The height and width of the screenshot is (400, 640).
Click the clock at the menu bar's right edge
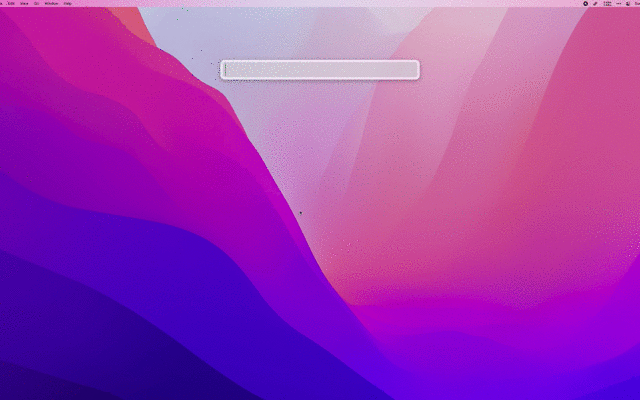coord(636,3)
